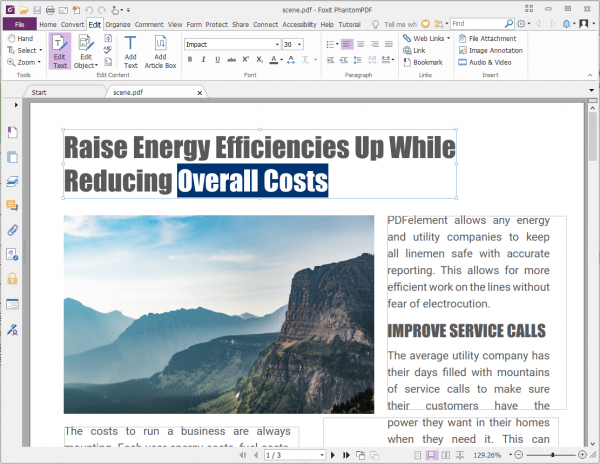This screenshot has width=600, height=464.
Task: Click the Audio & Video button
Action: coord(485,62)
